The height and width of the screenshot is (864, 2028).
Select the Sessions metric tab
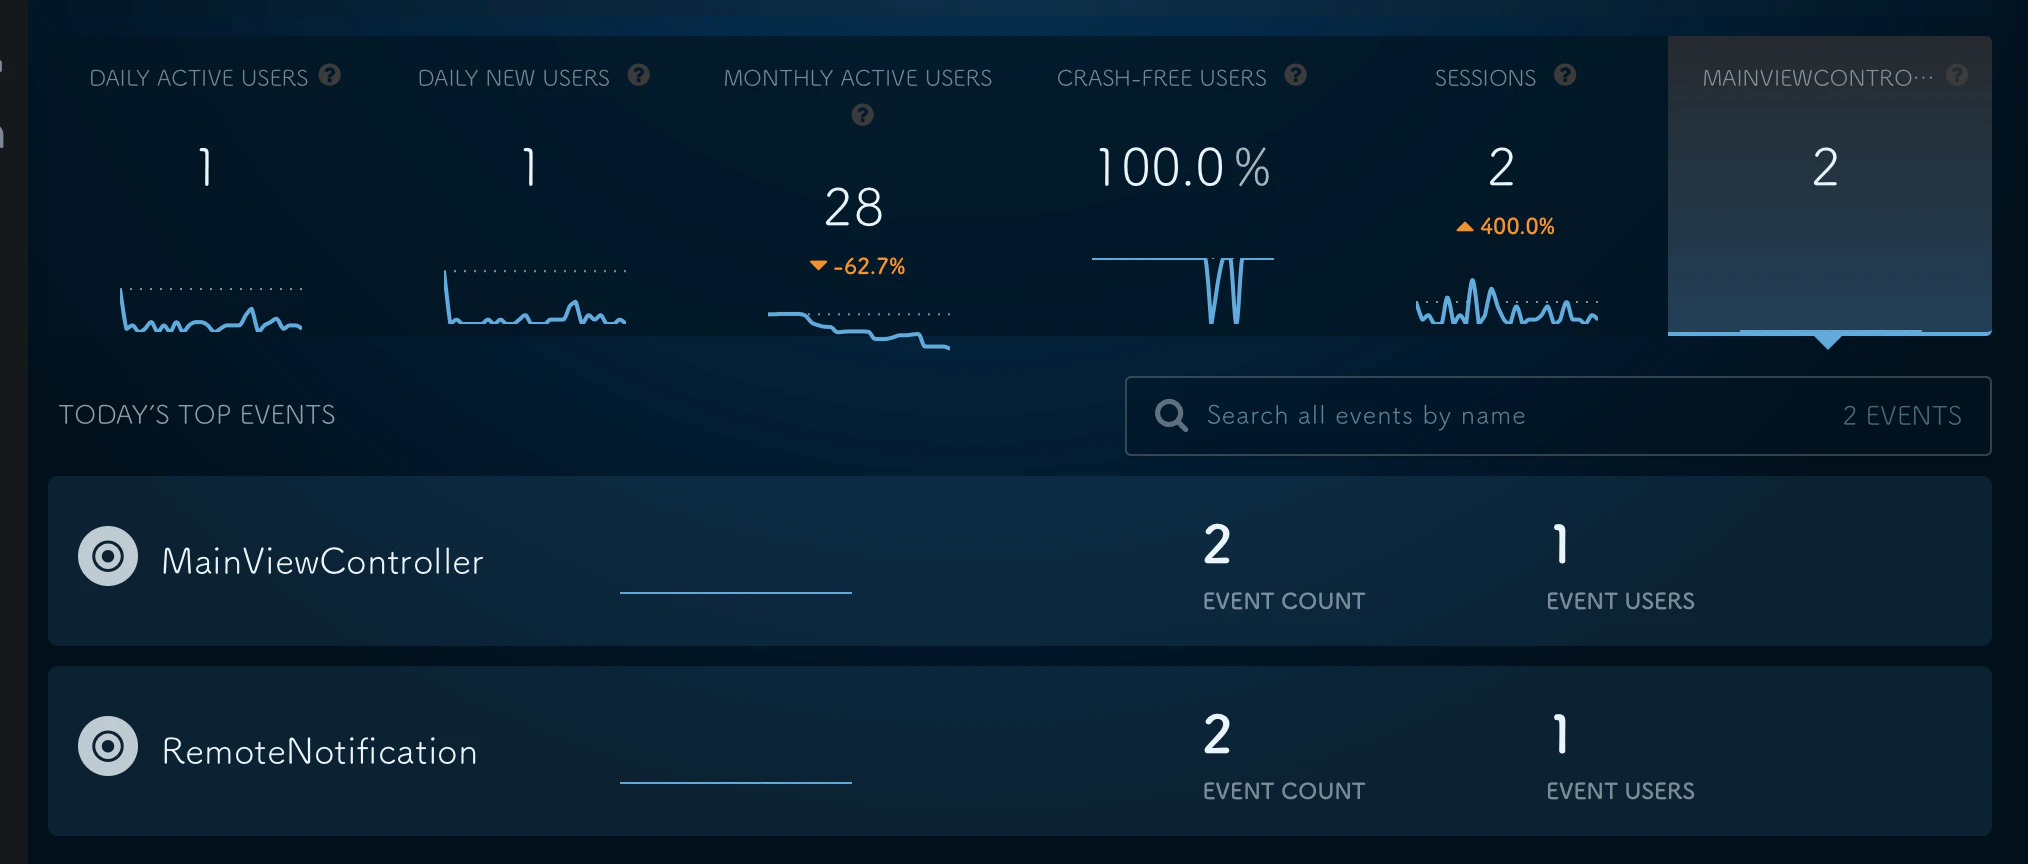tap(1506, 186)
